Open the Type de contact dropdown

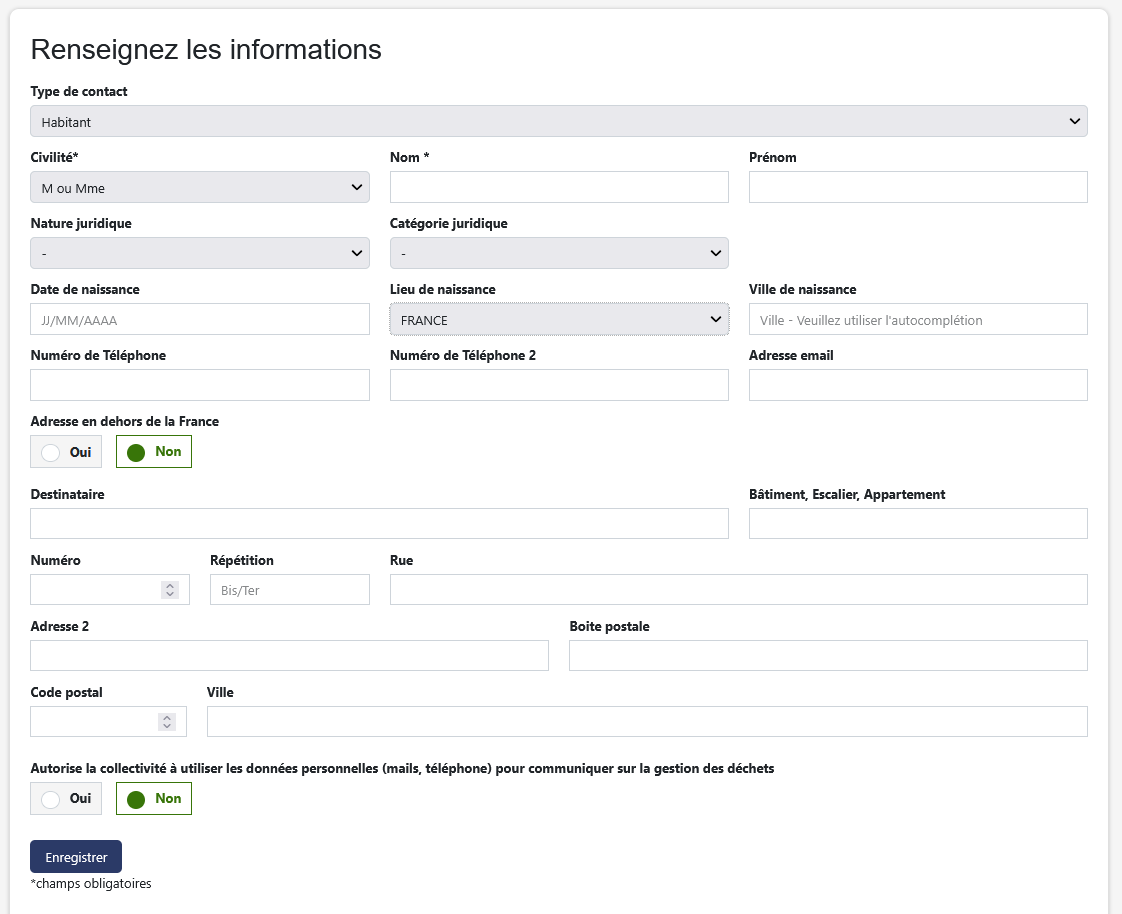[x=558, y=121]
